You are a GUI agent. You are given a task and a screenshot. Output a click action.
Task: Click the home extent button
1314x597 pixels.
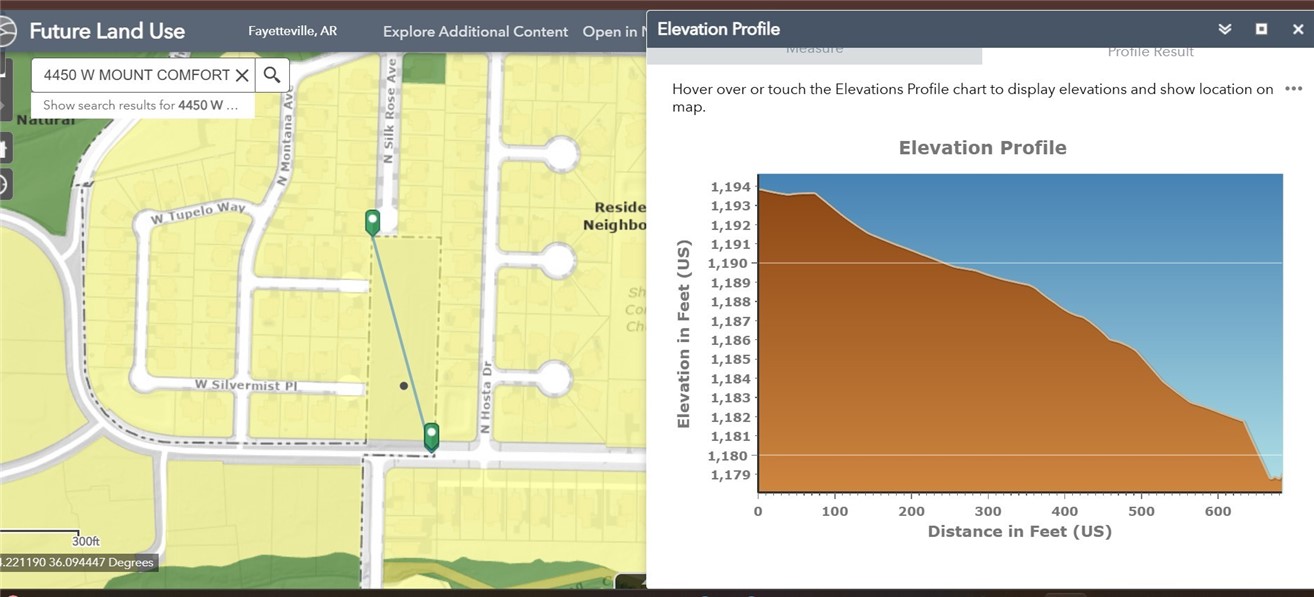click(x=3, y=149)
